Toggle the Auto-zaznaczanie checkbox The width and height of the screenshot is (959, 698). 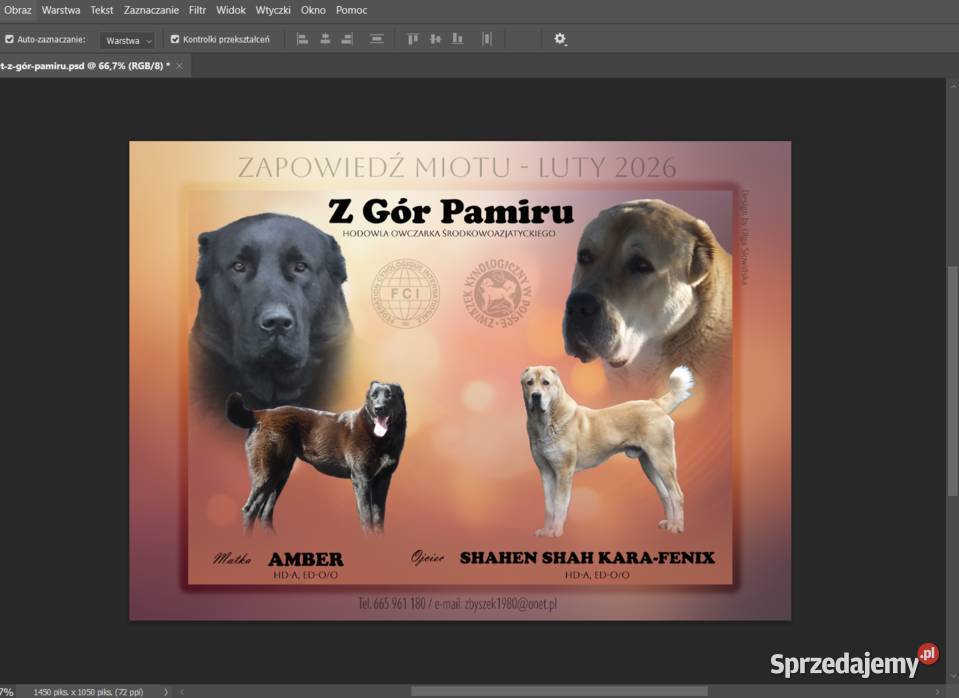(x=10, y=40)
